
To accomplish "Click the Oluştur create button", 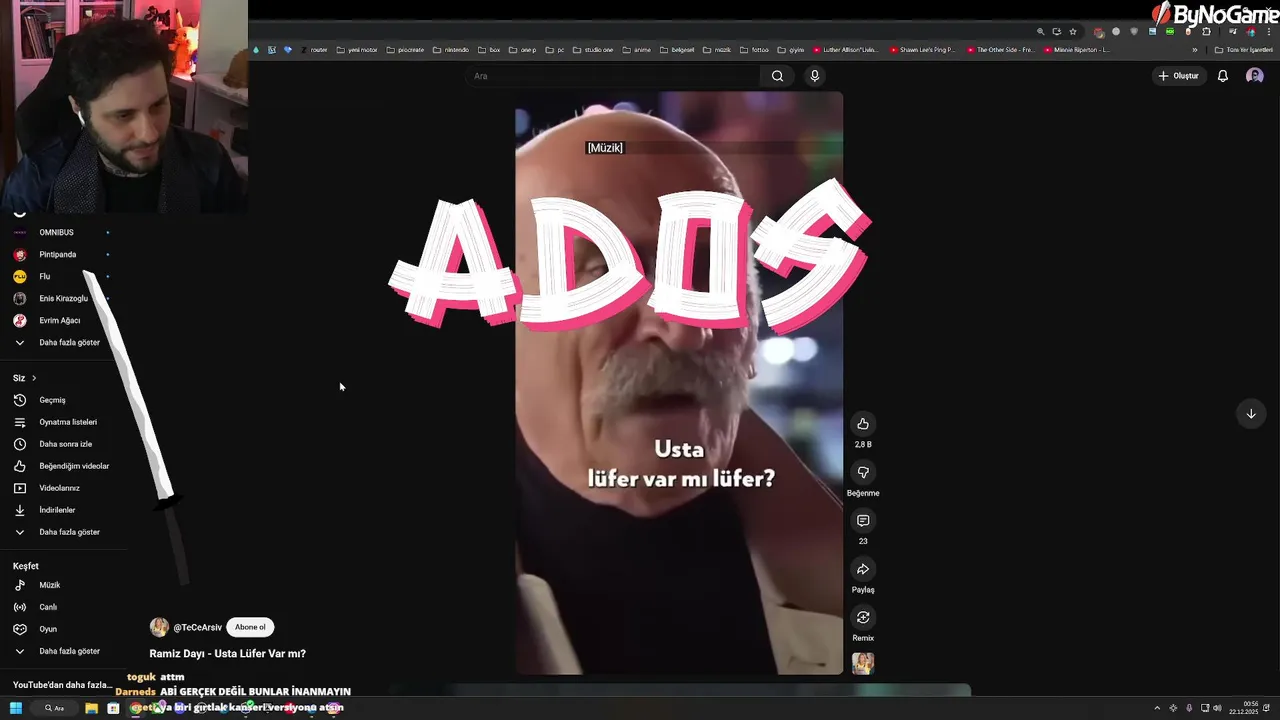I will [x=1178, y=76].
